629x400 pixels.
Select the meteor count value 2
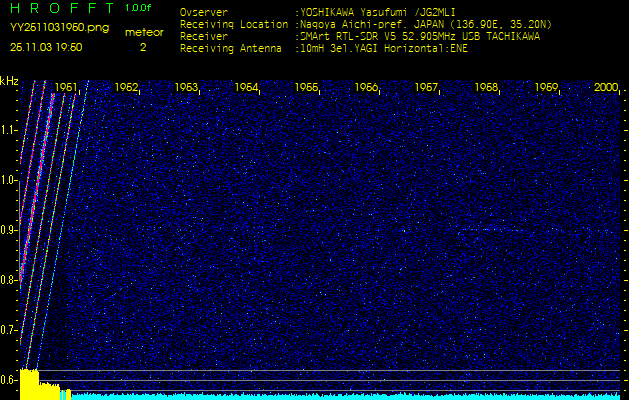point(143,47)
